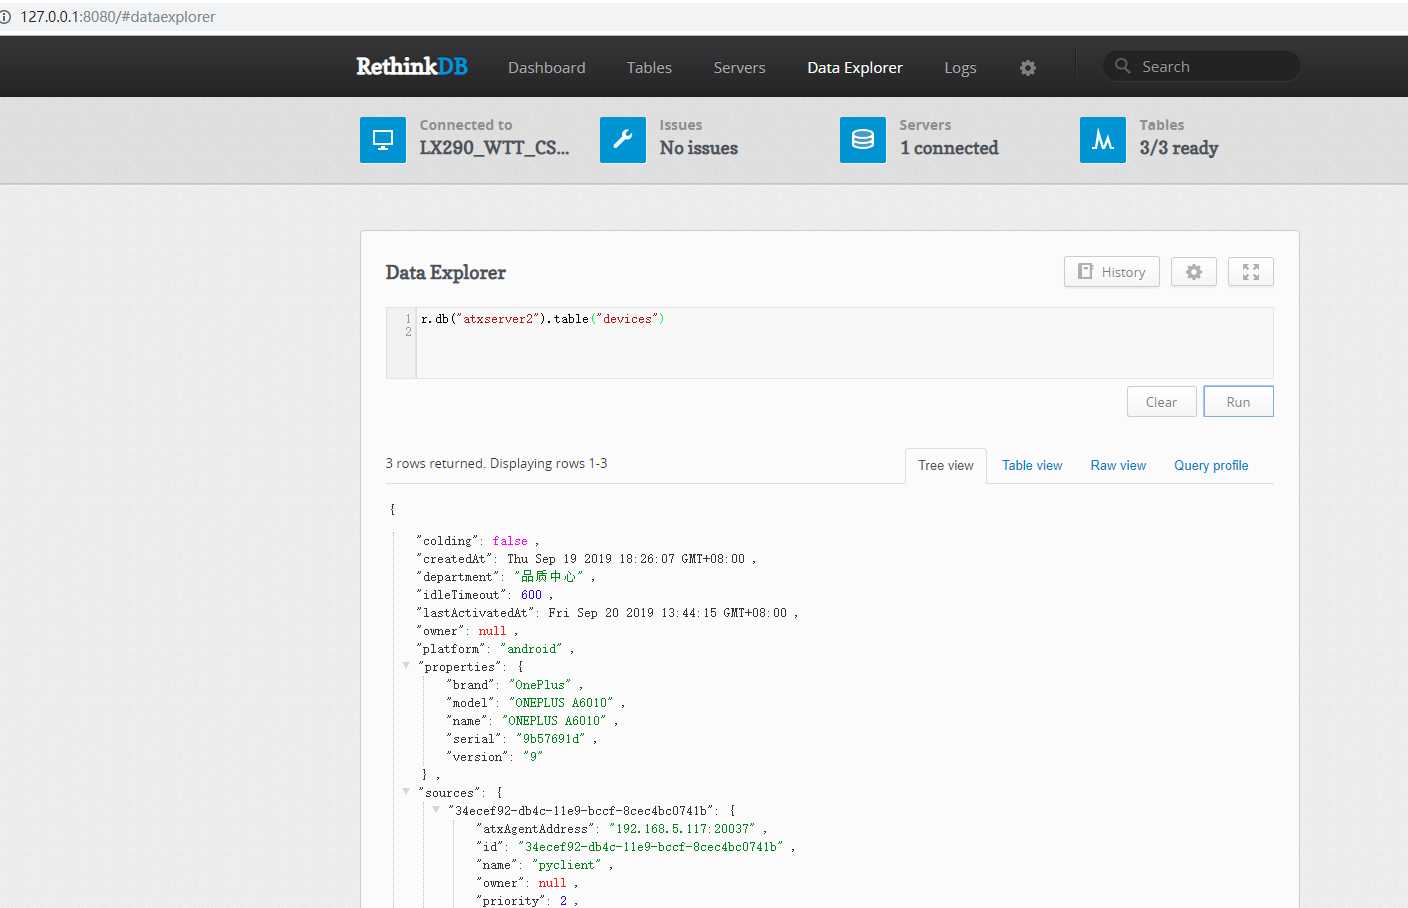
Task: Open the Tables page
Action: tap(649, 68)
